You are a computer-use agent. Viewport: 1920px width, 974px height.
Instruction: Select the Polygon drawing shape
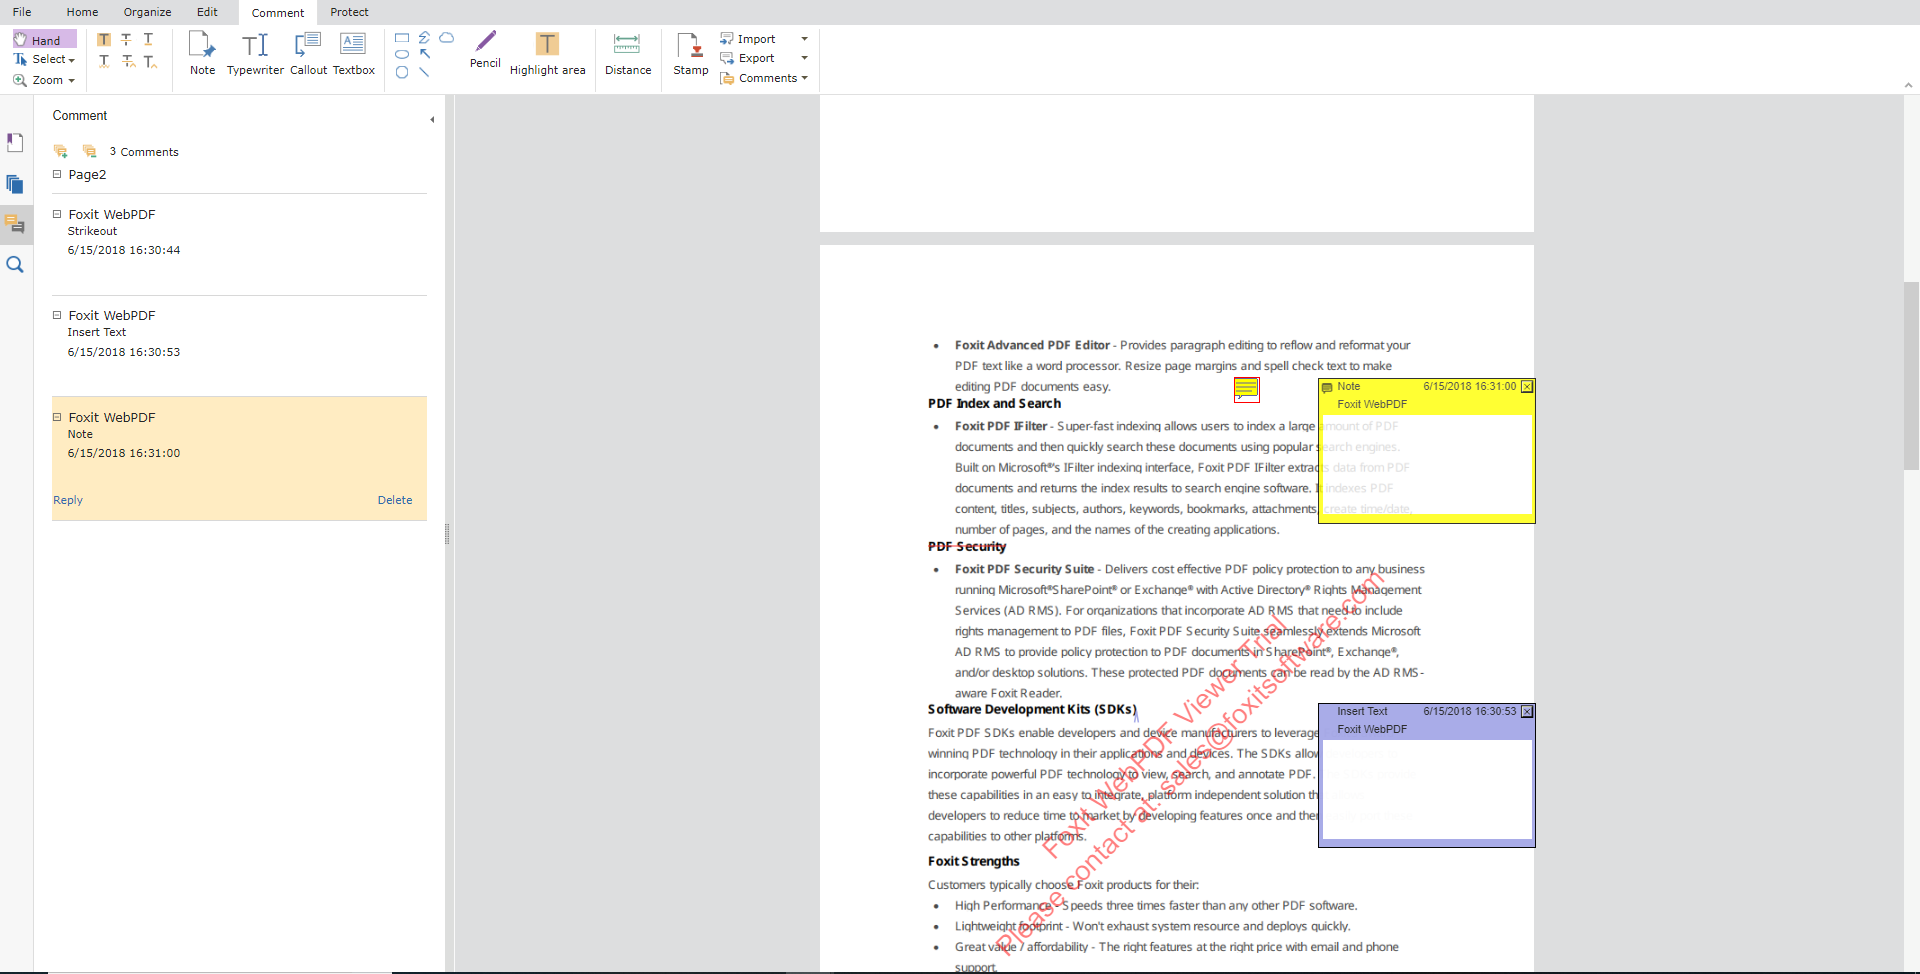[402, 72]
